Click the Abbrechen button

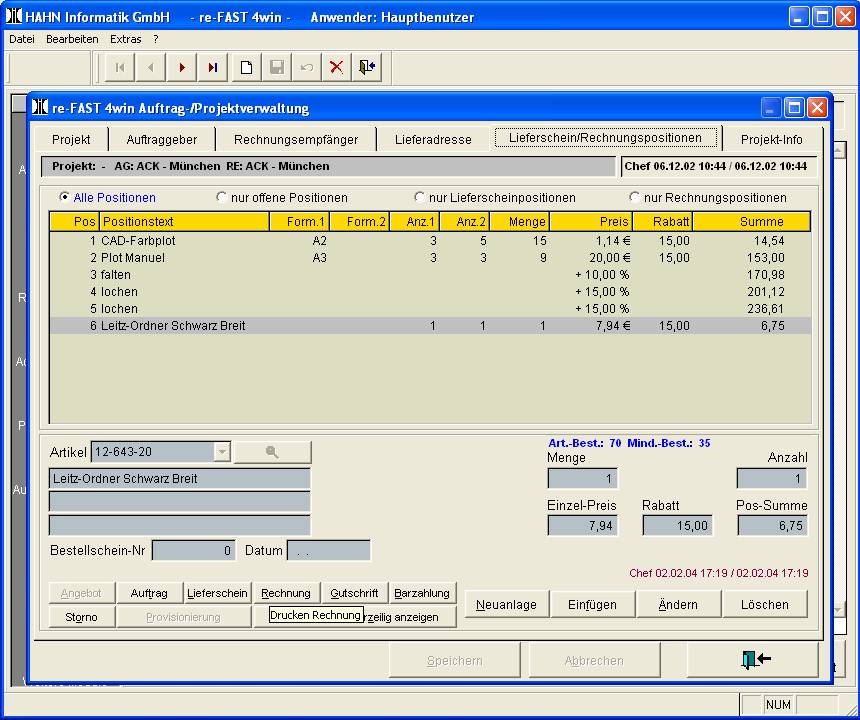coord(594,660)
